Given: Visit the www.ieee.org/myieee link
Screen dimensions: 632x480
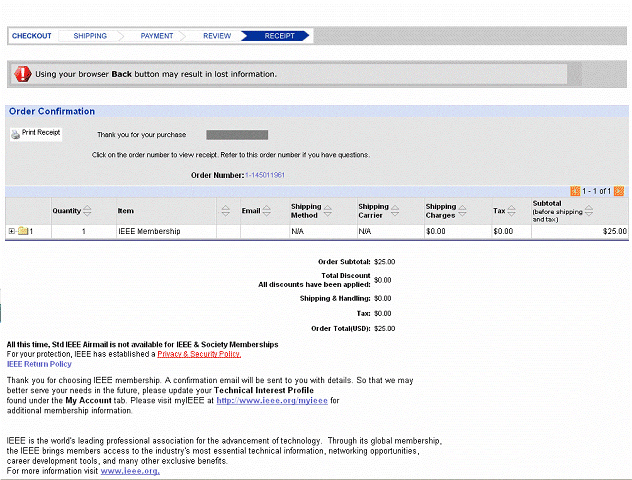Looking at the screenshot, I should tap(272, 401).
